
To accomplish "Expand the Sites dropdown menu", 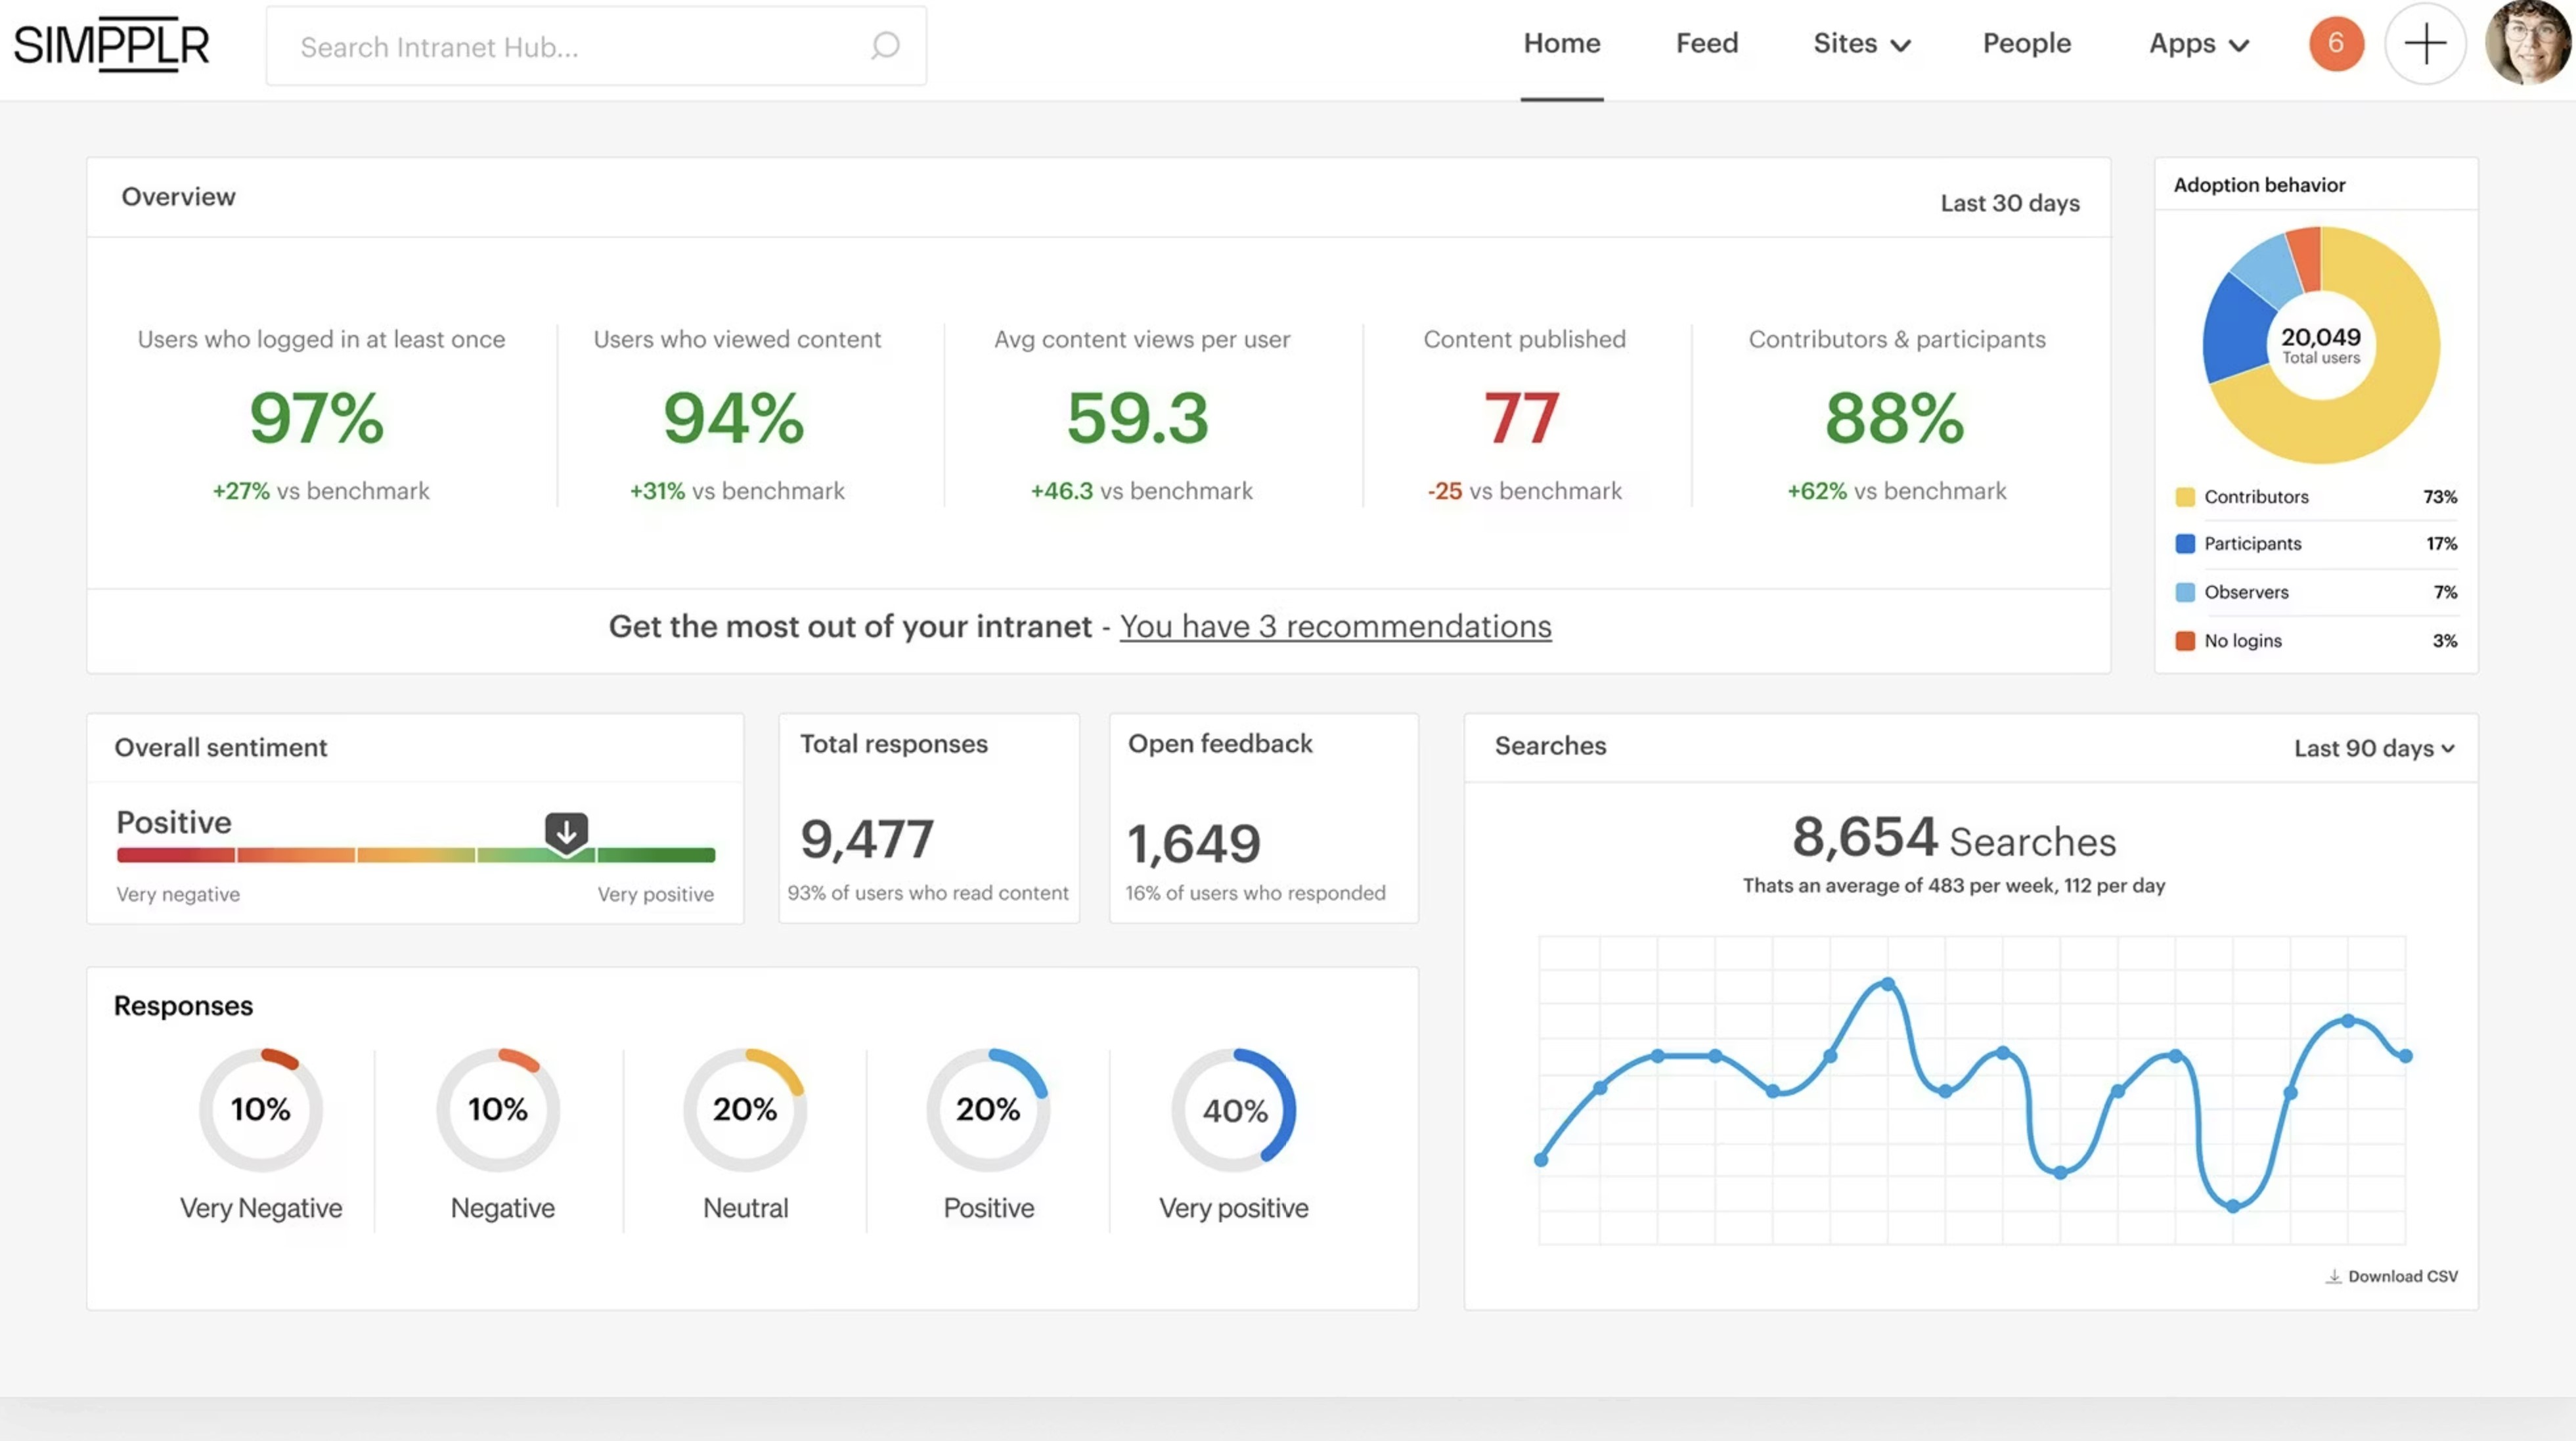I will (x=1861, y=44).
